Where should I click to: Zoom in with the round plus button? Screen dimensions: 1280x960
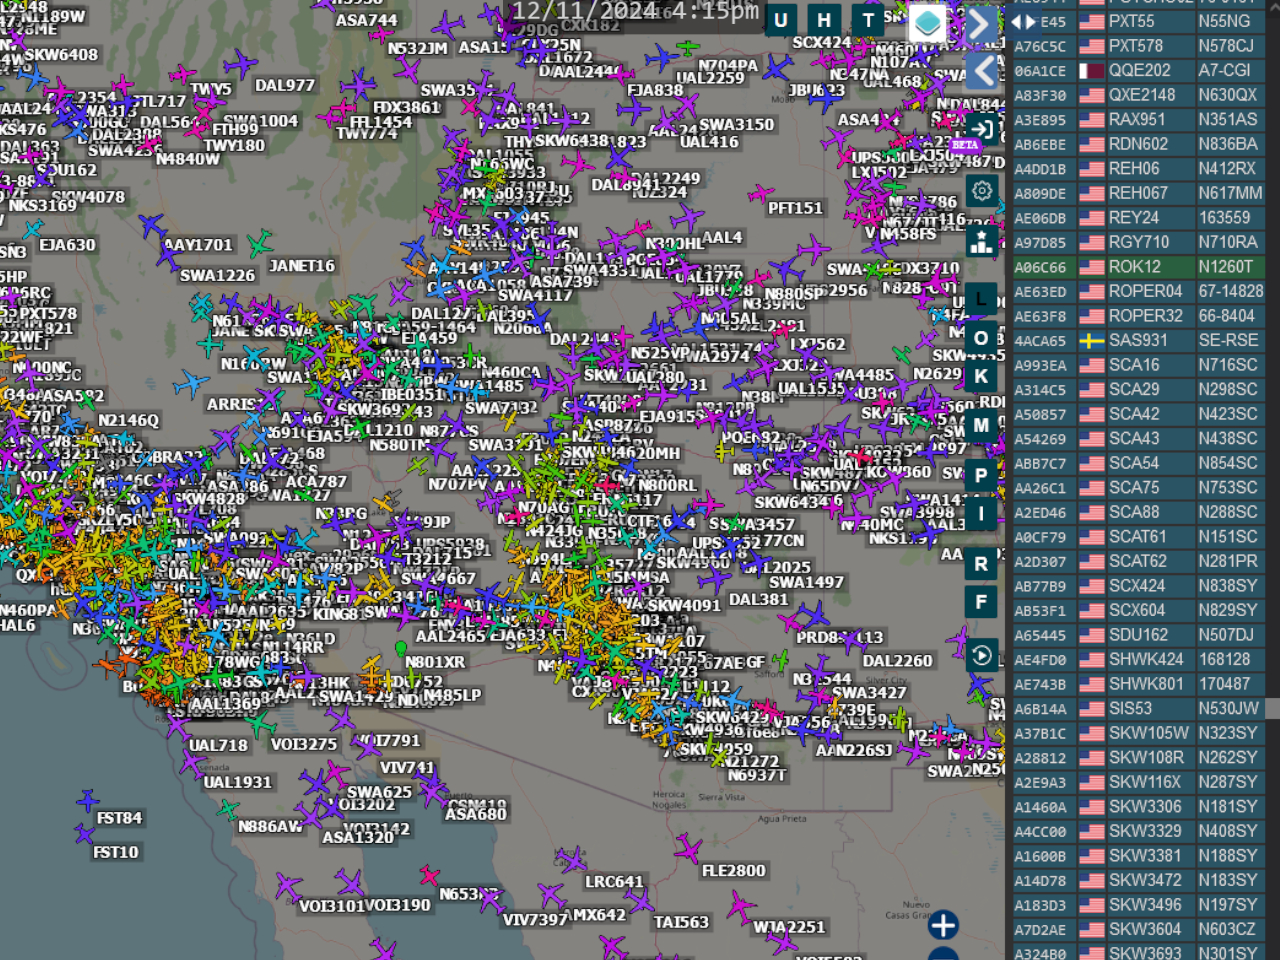tap(943, 925)
